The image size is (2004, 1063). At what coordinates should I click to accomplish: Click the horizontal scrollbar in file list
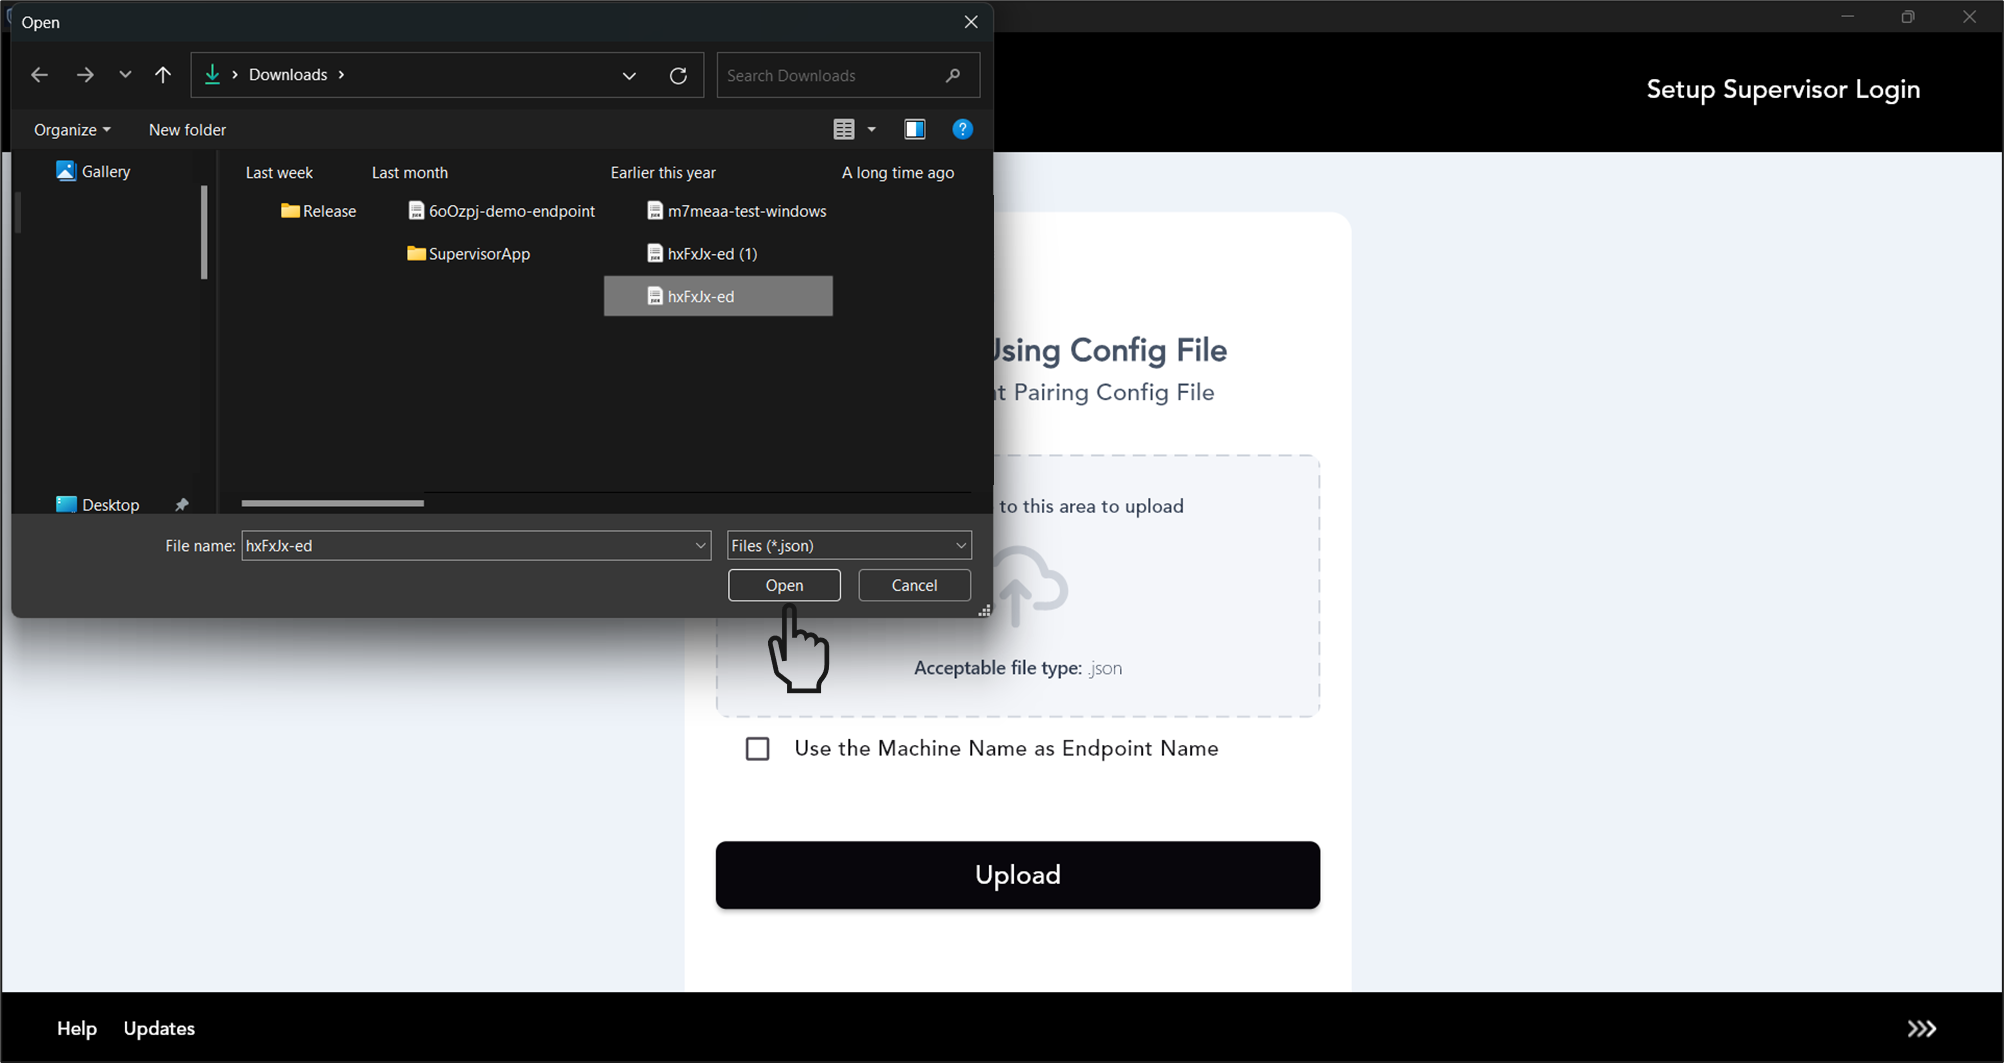coord(333,503)
